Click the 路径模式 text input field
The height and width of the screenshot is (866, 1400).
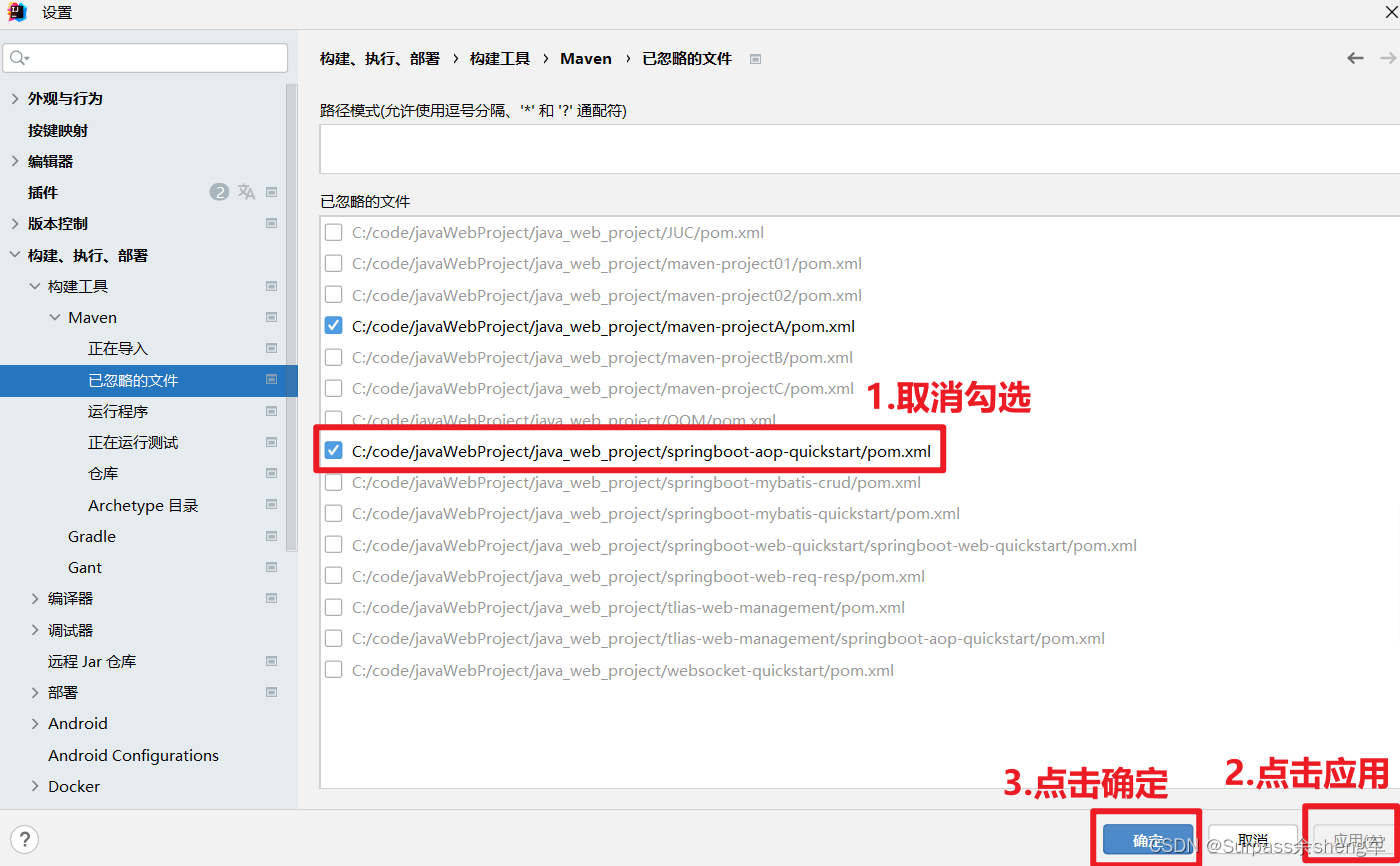(860, 149)
